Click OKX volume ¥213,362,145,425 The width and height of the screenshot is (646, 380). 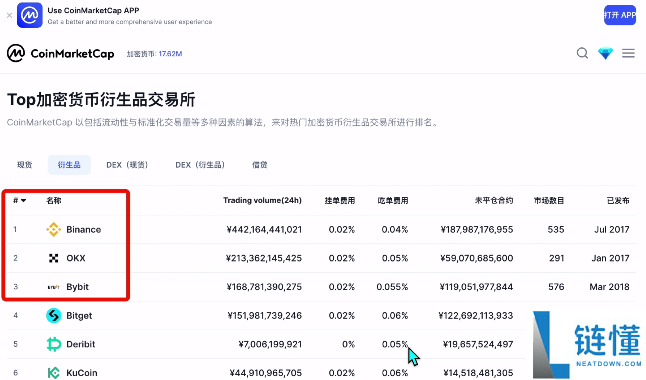tap(264, 258)
